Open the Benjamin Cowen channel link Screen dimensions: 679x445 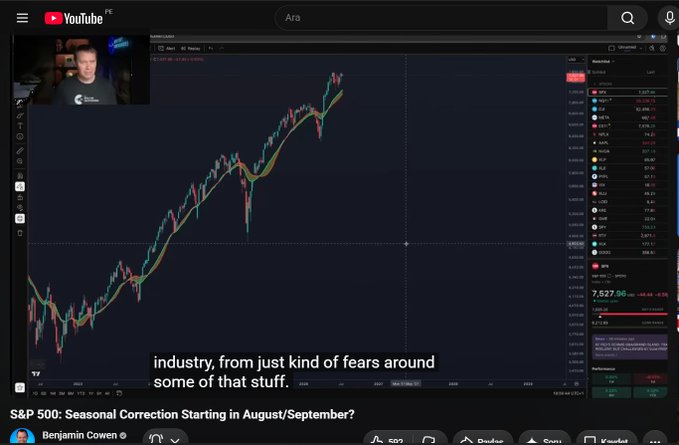(80, 435)
